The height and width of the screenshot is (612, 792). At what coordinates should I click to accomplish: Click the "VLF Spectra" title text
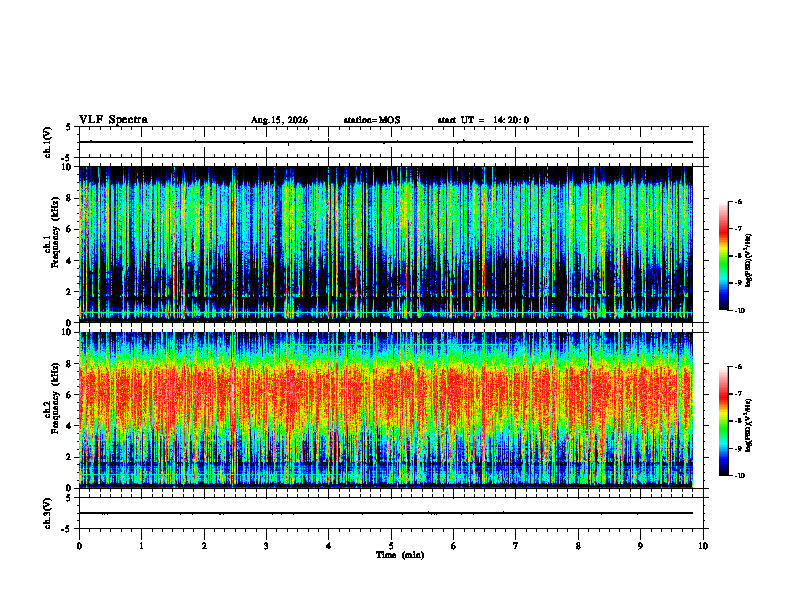tap(113, 120)
